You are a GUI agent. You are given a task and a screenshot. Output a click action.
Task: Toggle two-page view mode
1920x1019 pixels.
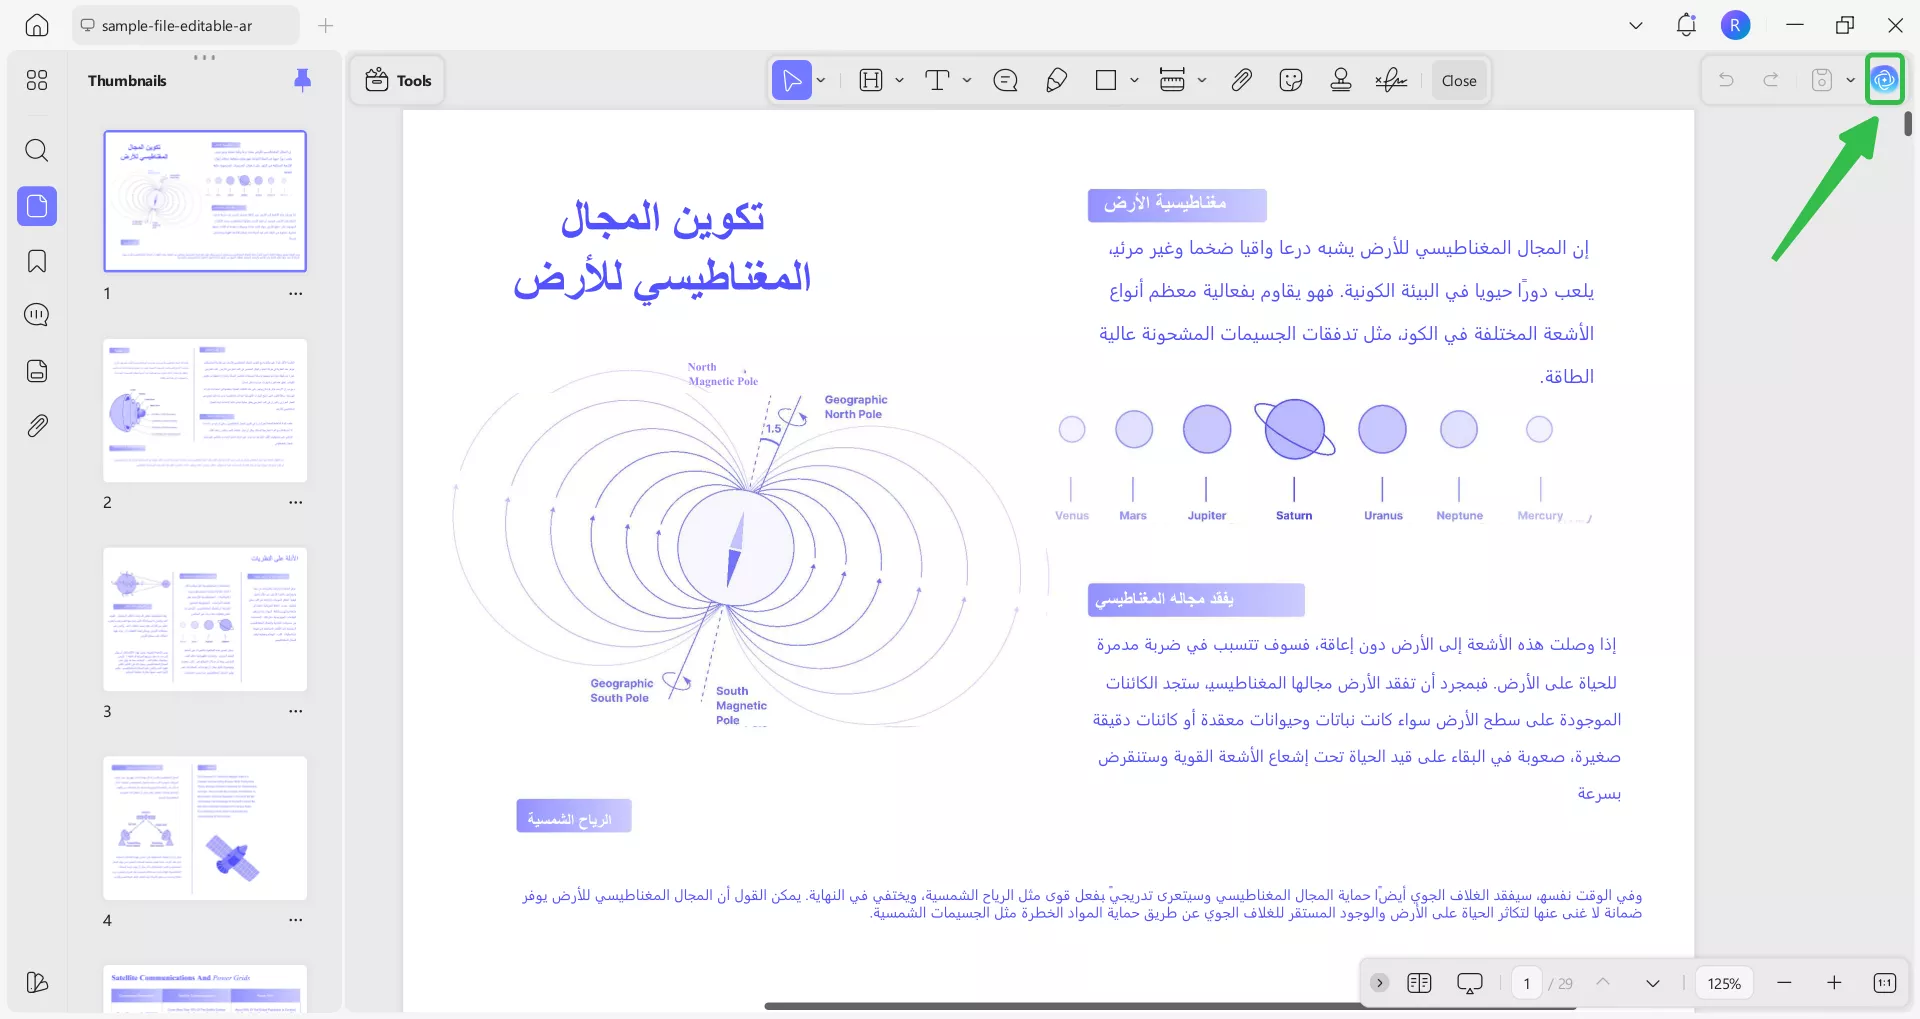pos(1419,982)
